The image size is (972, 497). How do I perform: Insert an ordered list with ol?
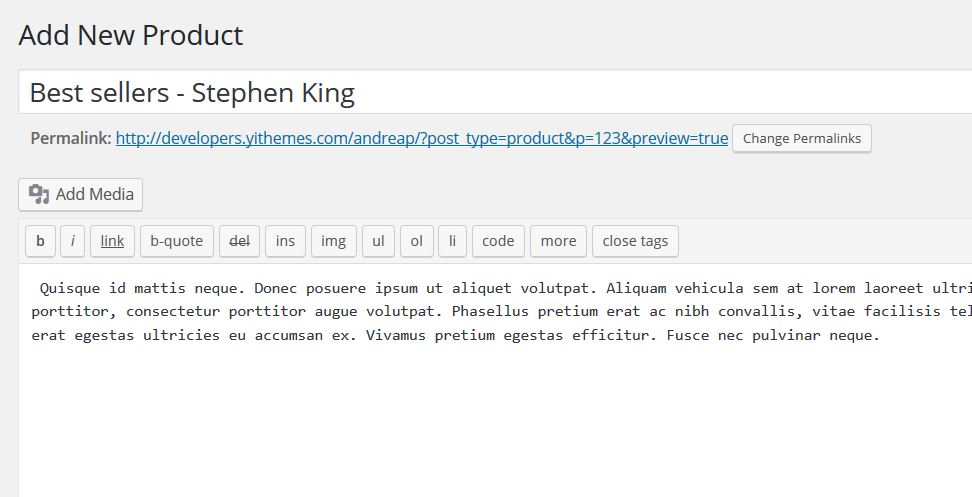[417, 241]
